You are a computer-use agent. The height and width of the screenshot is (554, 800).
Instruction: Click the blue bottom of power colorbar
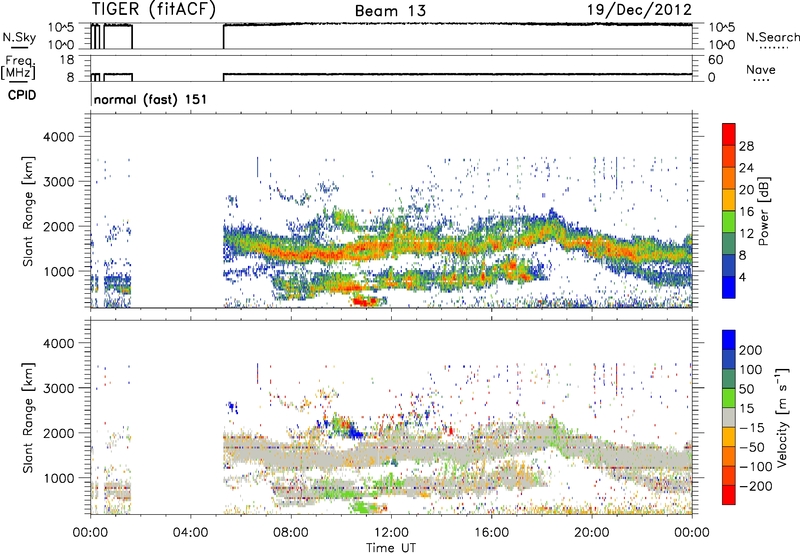729,287
